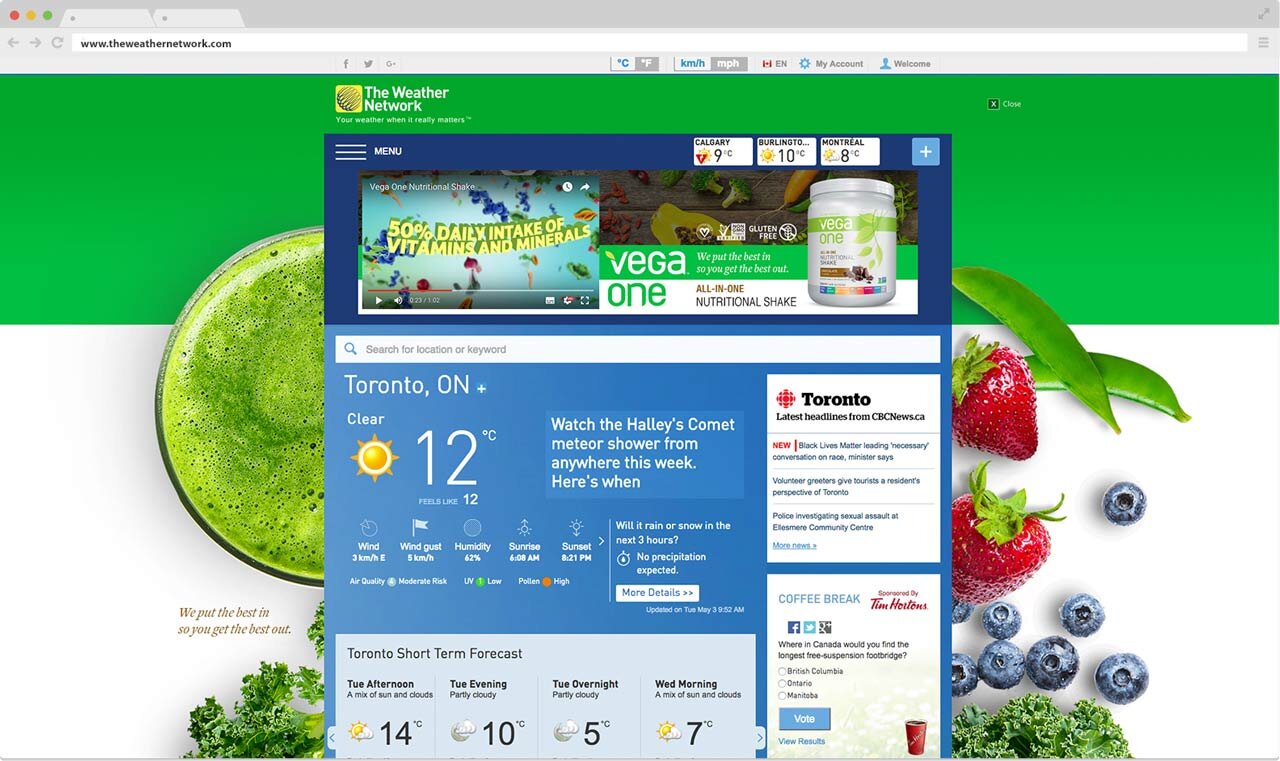Open the Welcome user menu
This screenshot has height=761, width=1280.
(905, 64)
